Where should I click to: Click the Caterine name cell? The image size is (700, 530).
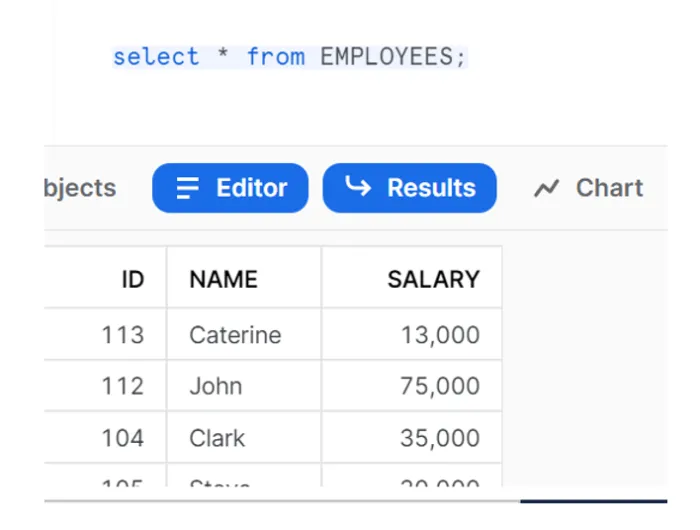click(x=235, y=335)
